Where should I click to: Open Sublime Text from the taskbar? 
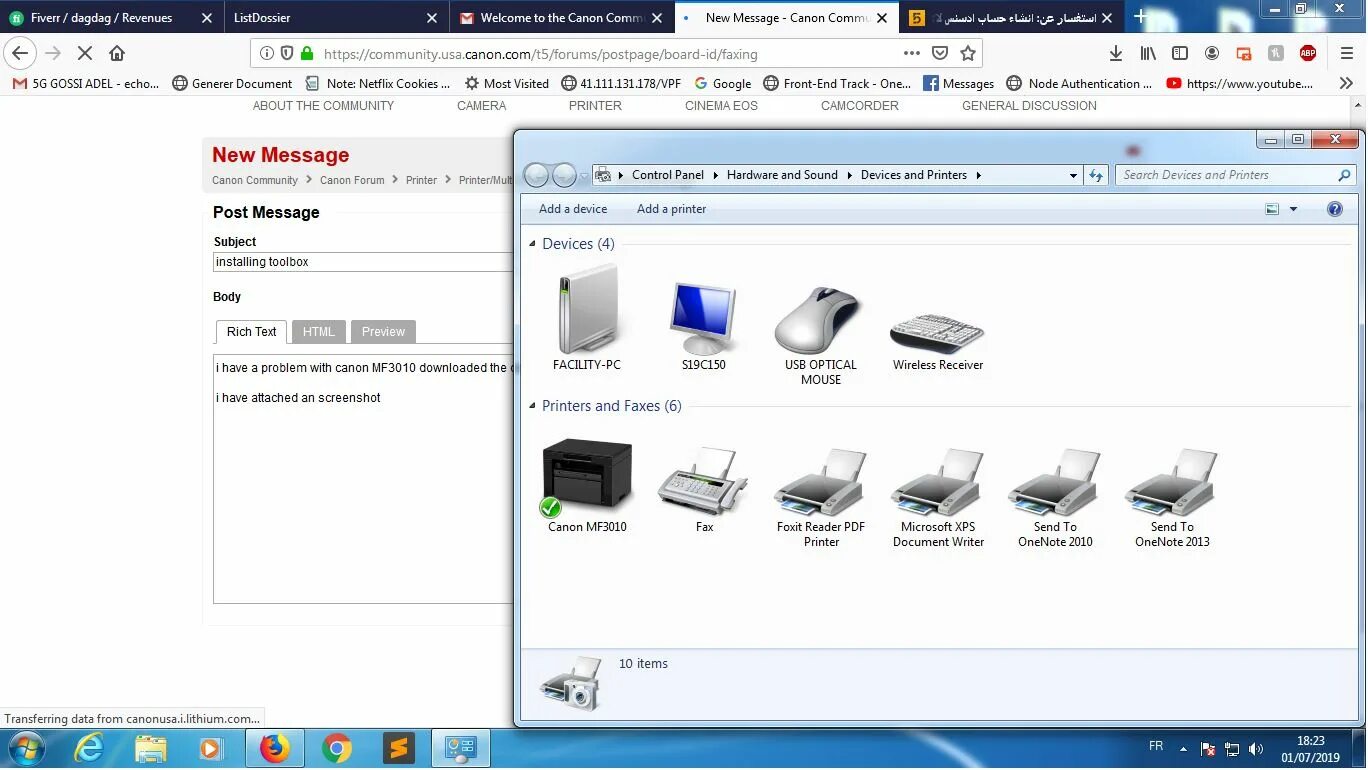pos(398,748)
